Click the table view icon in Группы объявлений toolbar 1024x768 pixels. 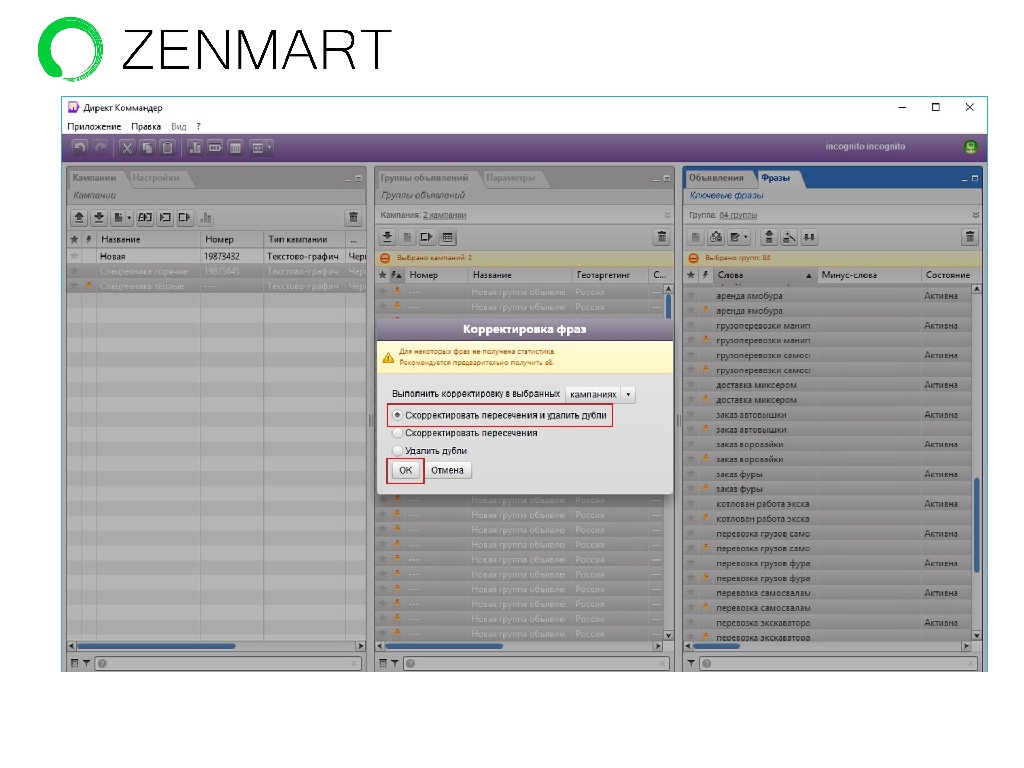[x=447, y=237]
